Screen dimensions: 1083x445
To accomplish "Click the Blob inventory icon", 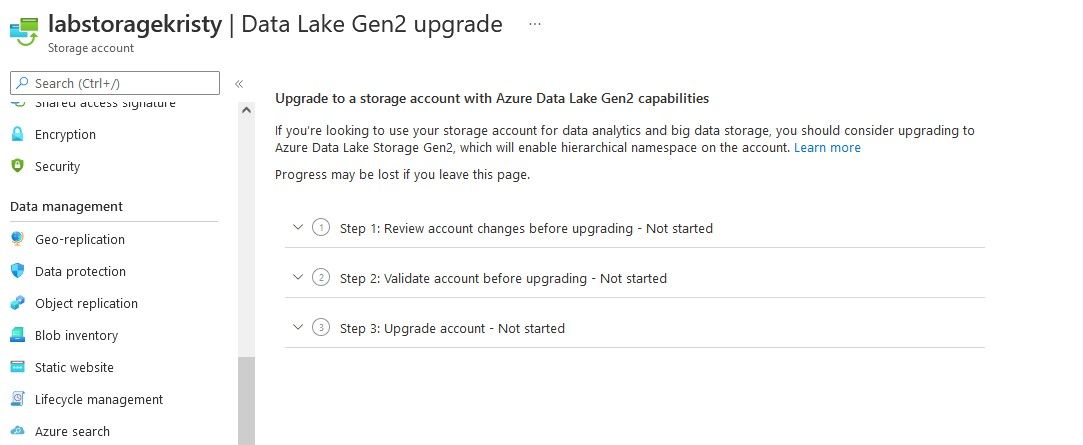I will (16, 335).
